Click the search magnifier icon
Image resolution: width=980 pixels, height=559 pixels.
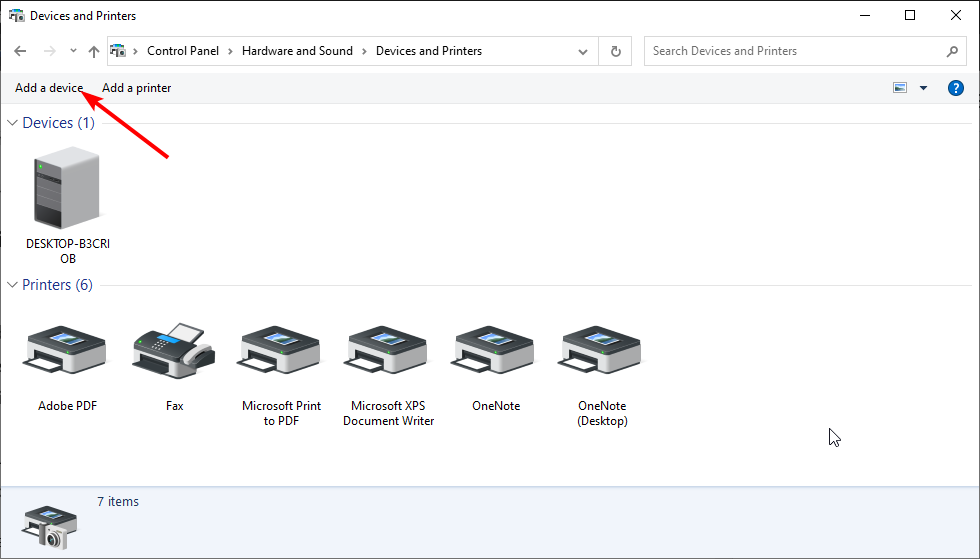pos(952,51)
